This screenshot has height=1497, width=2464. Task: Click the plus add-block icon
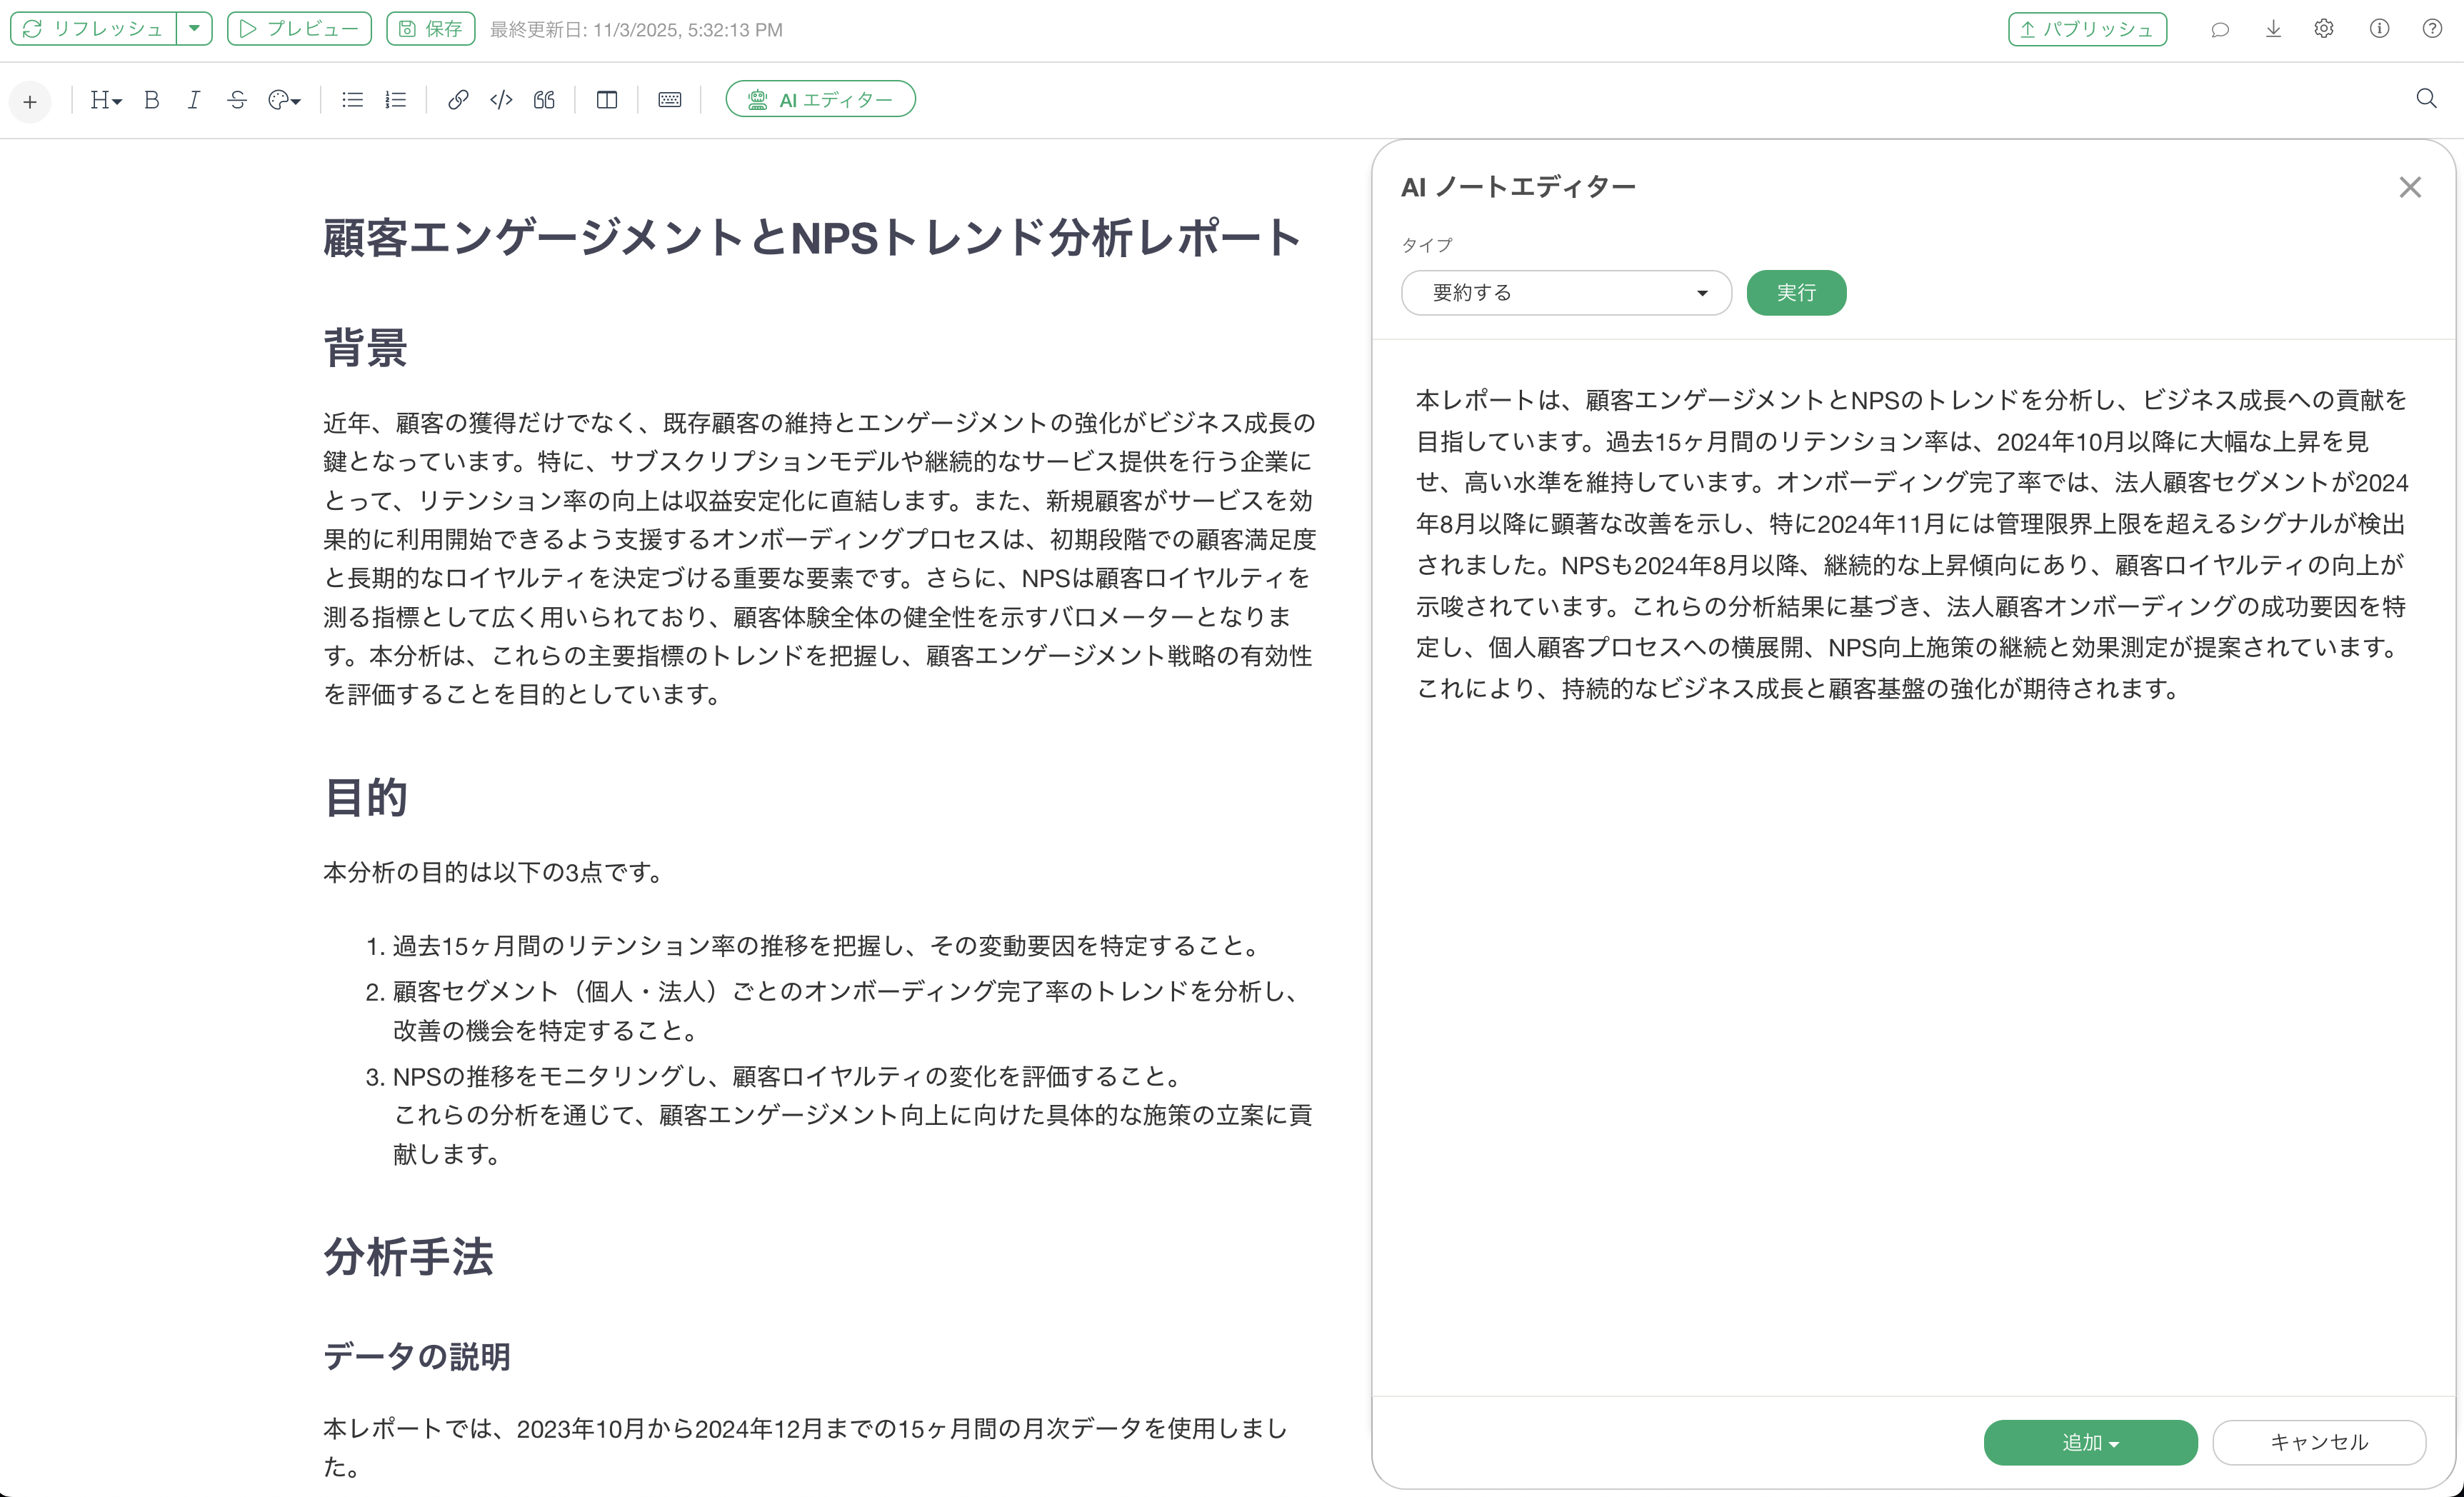(30, 102)
